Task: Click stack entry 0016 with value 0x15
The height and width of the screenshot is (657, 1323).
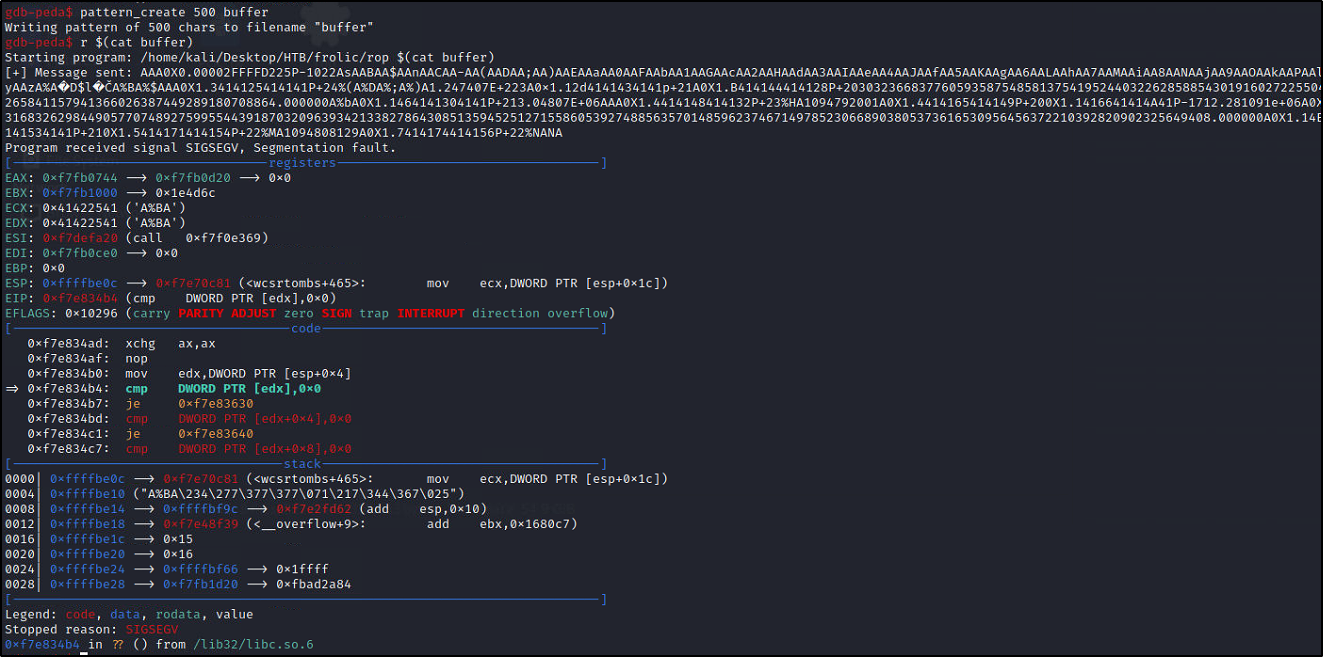Action: click(x=98, y=537)
